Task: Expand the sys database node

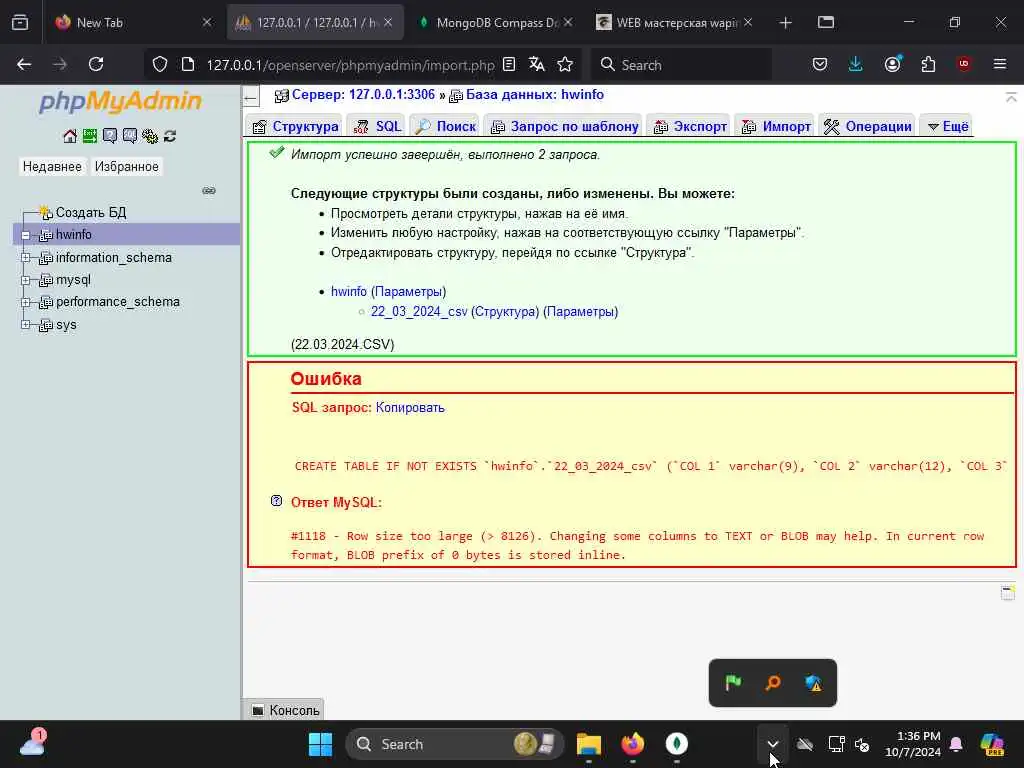Action: (x=25, y=324)
